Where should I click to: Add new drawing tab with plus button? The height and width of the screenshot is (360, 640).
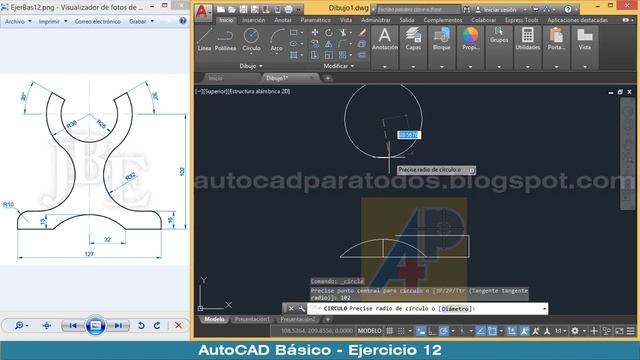(327, 78)
